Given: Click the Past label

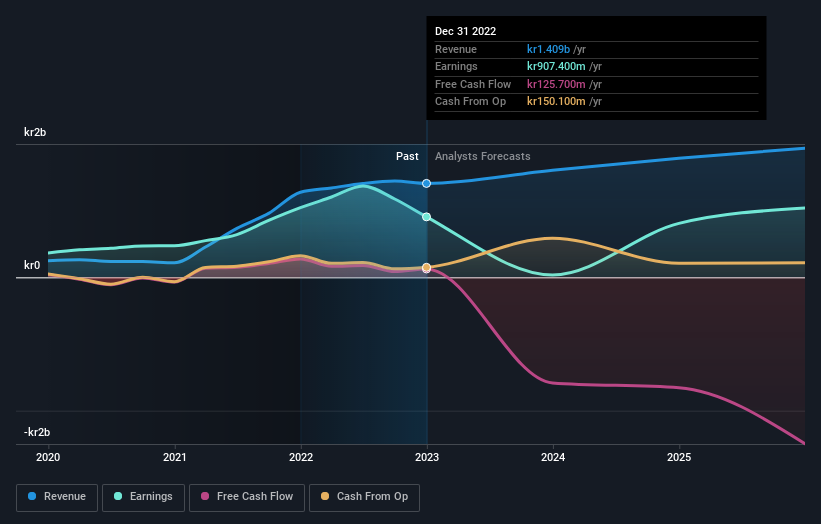Looking at the screenshot, I should 407,157.
